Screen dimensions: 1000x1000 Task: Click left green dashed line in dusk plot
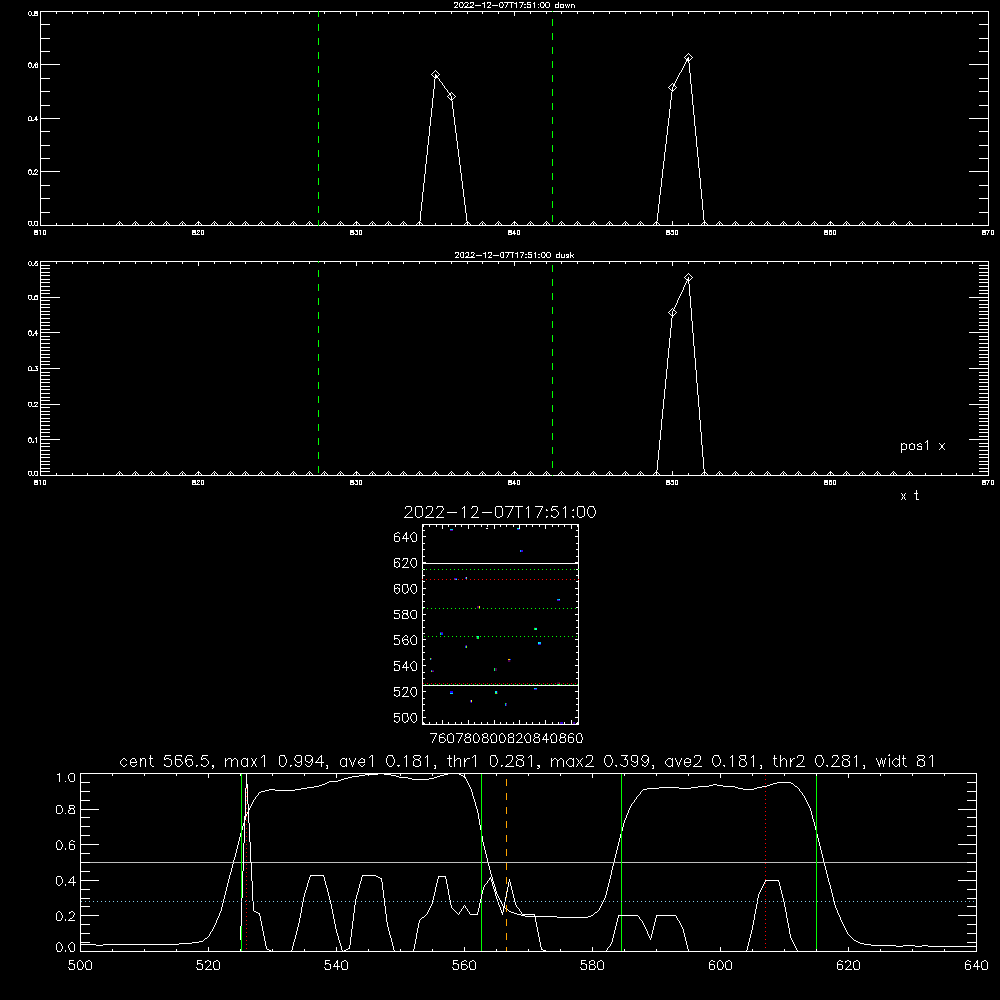318,368
